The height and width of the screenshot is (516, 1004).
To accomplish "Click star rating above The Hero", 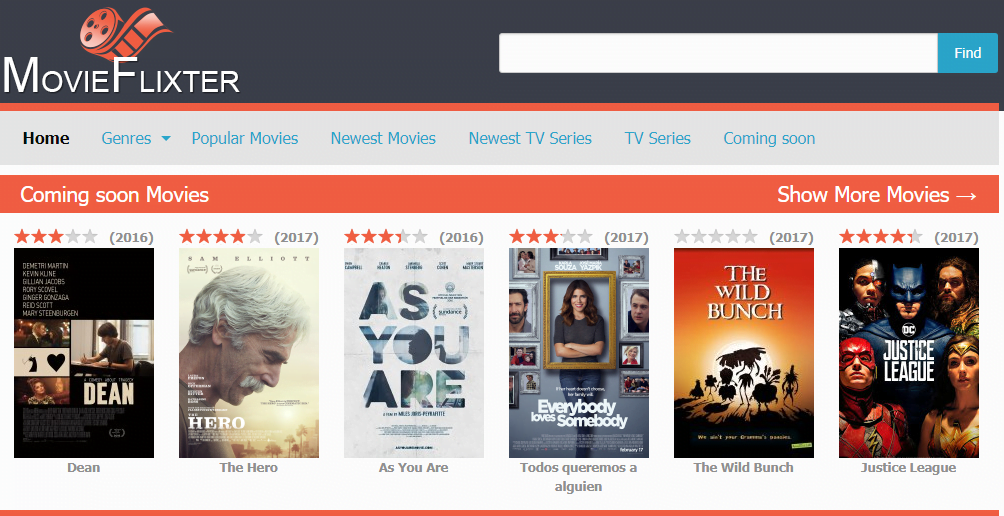I will (x=221, y=237).
